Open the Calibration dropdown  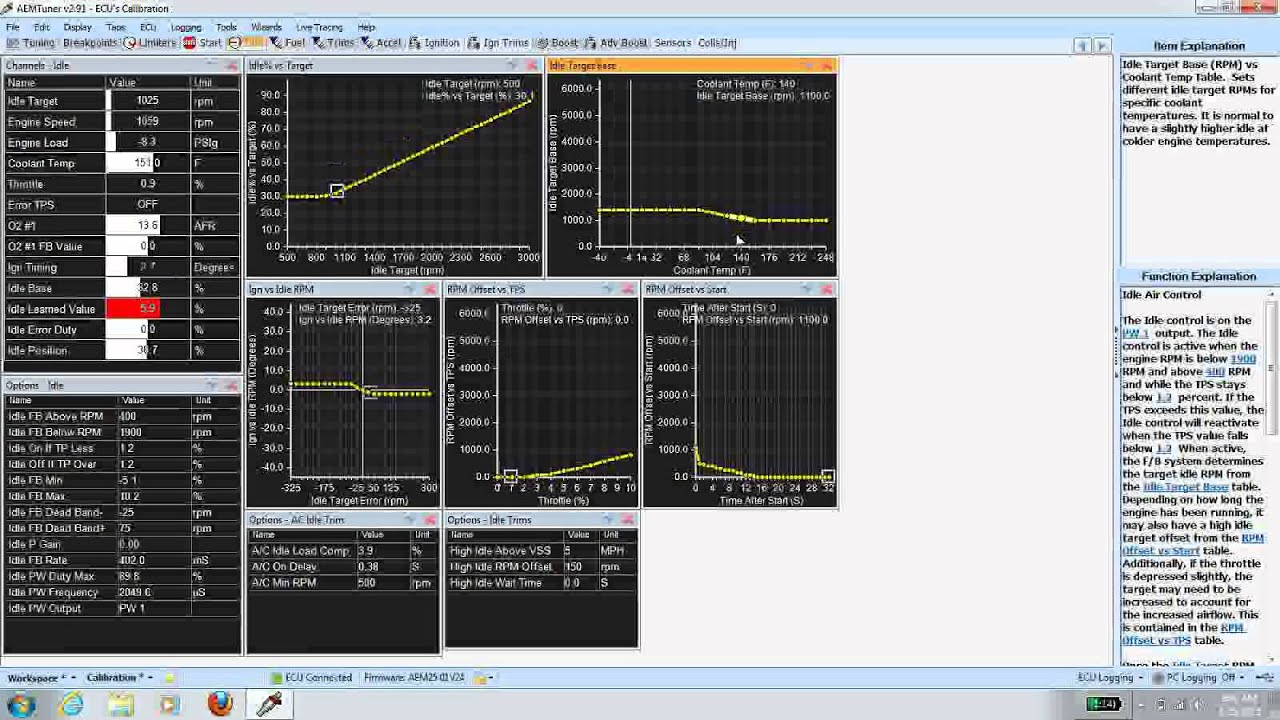coord(119,678)
